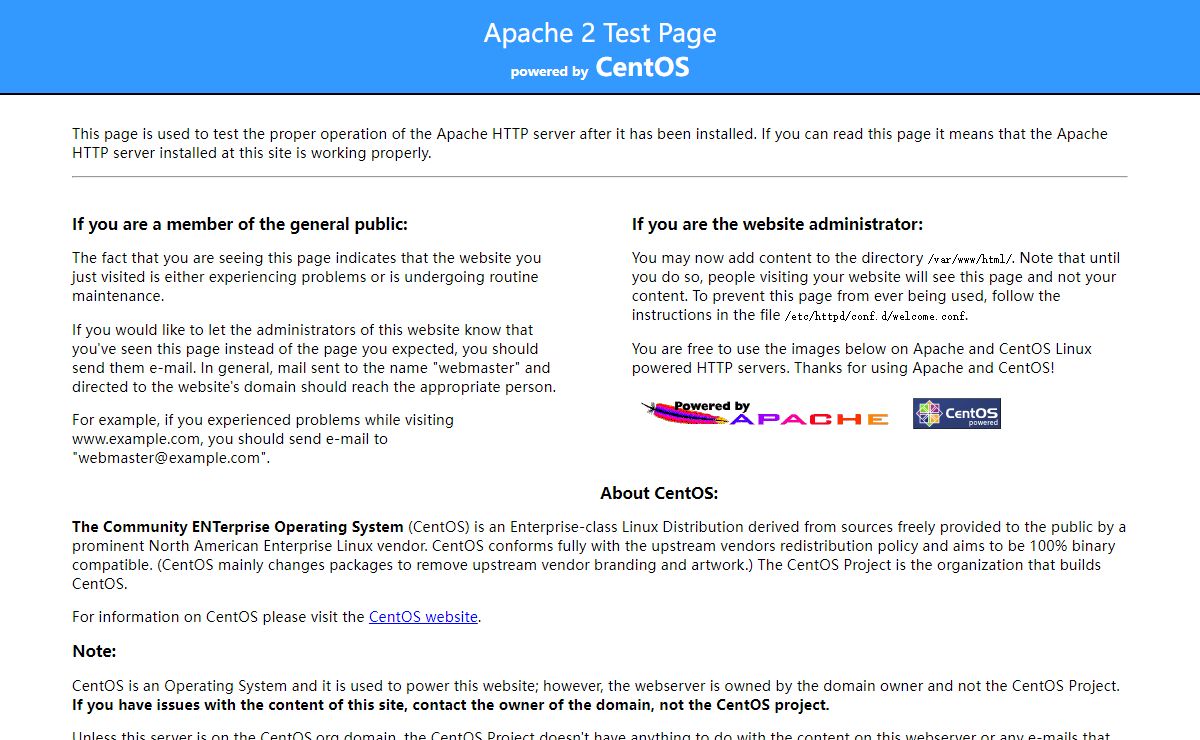Click bold sentence 'If you have issues with the content'
Image resolution: width=1200 pixels, height=740 pixels.
[450, 705]
